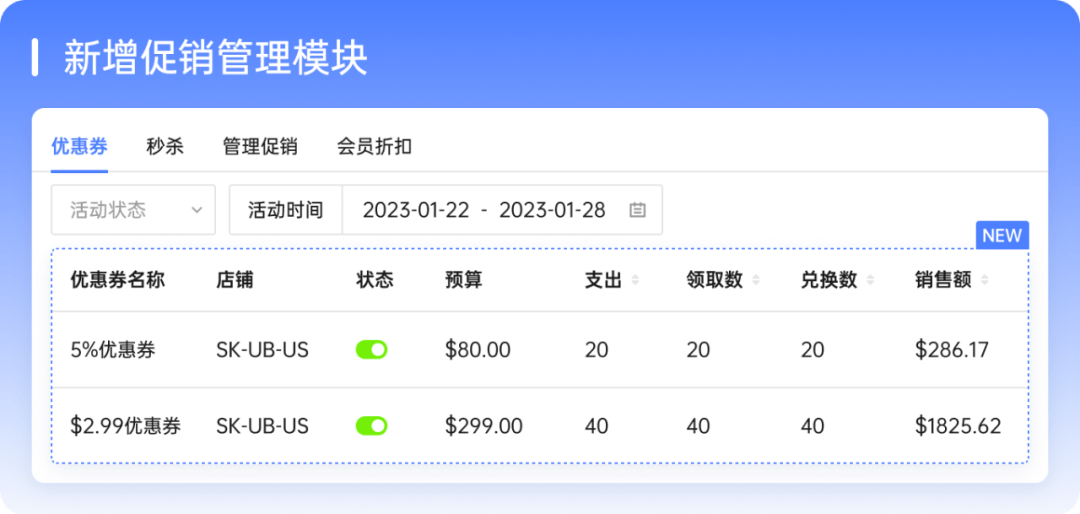The width and height of the screenshot is (1080, 514).
Task: Switch to the 优惠券 tab
Action: coord(79,147)
